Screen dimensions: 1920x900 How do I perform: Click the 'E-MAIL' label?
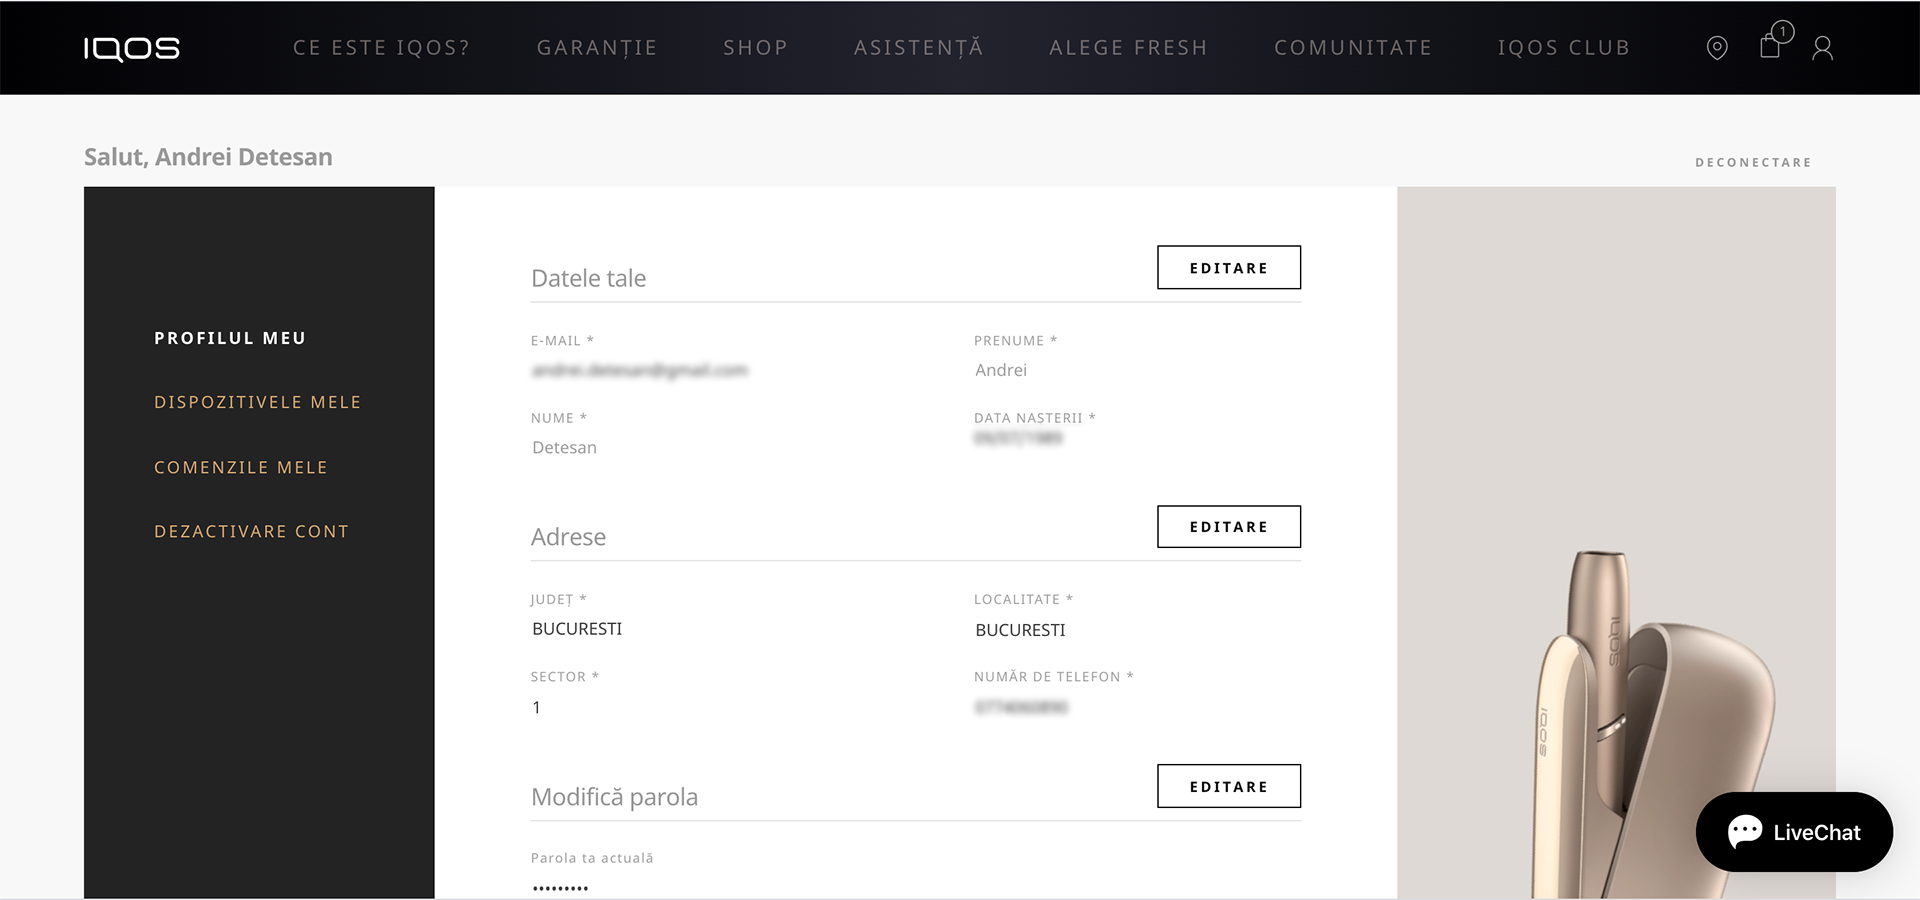tap(562, 341)
